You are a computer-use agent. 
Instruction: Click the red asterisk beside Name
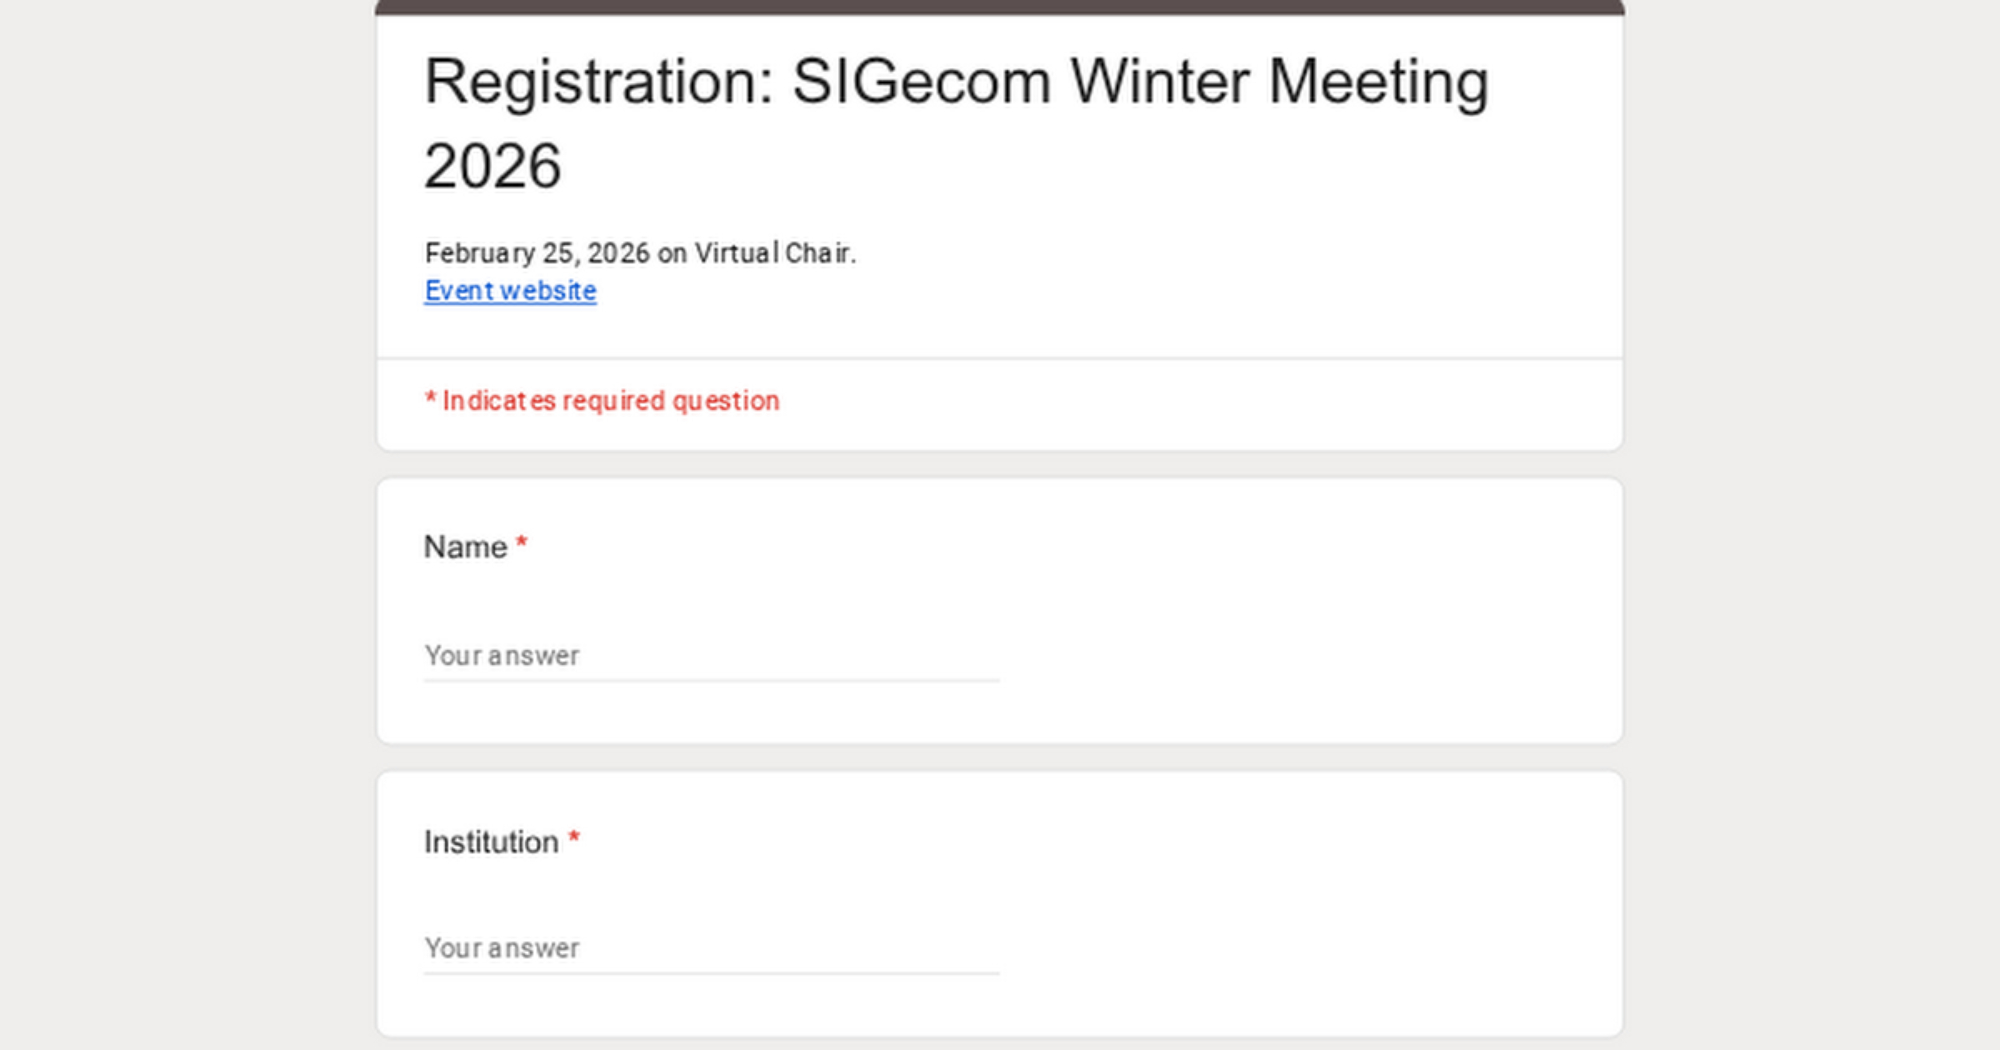tap(521, 544)
